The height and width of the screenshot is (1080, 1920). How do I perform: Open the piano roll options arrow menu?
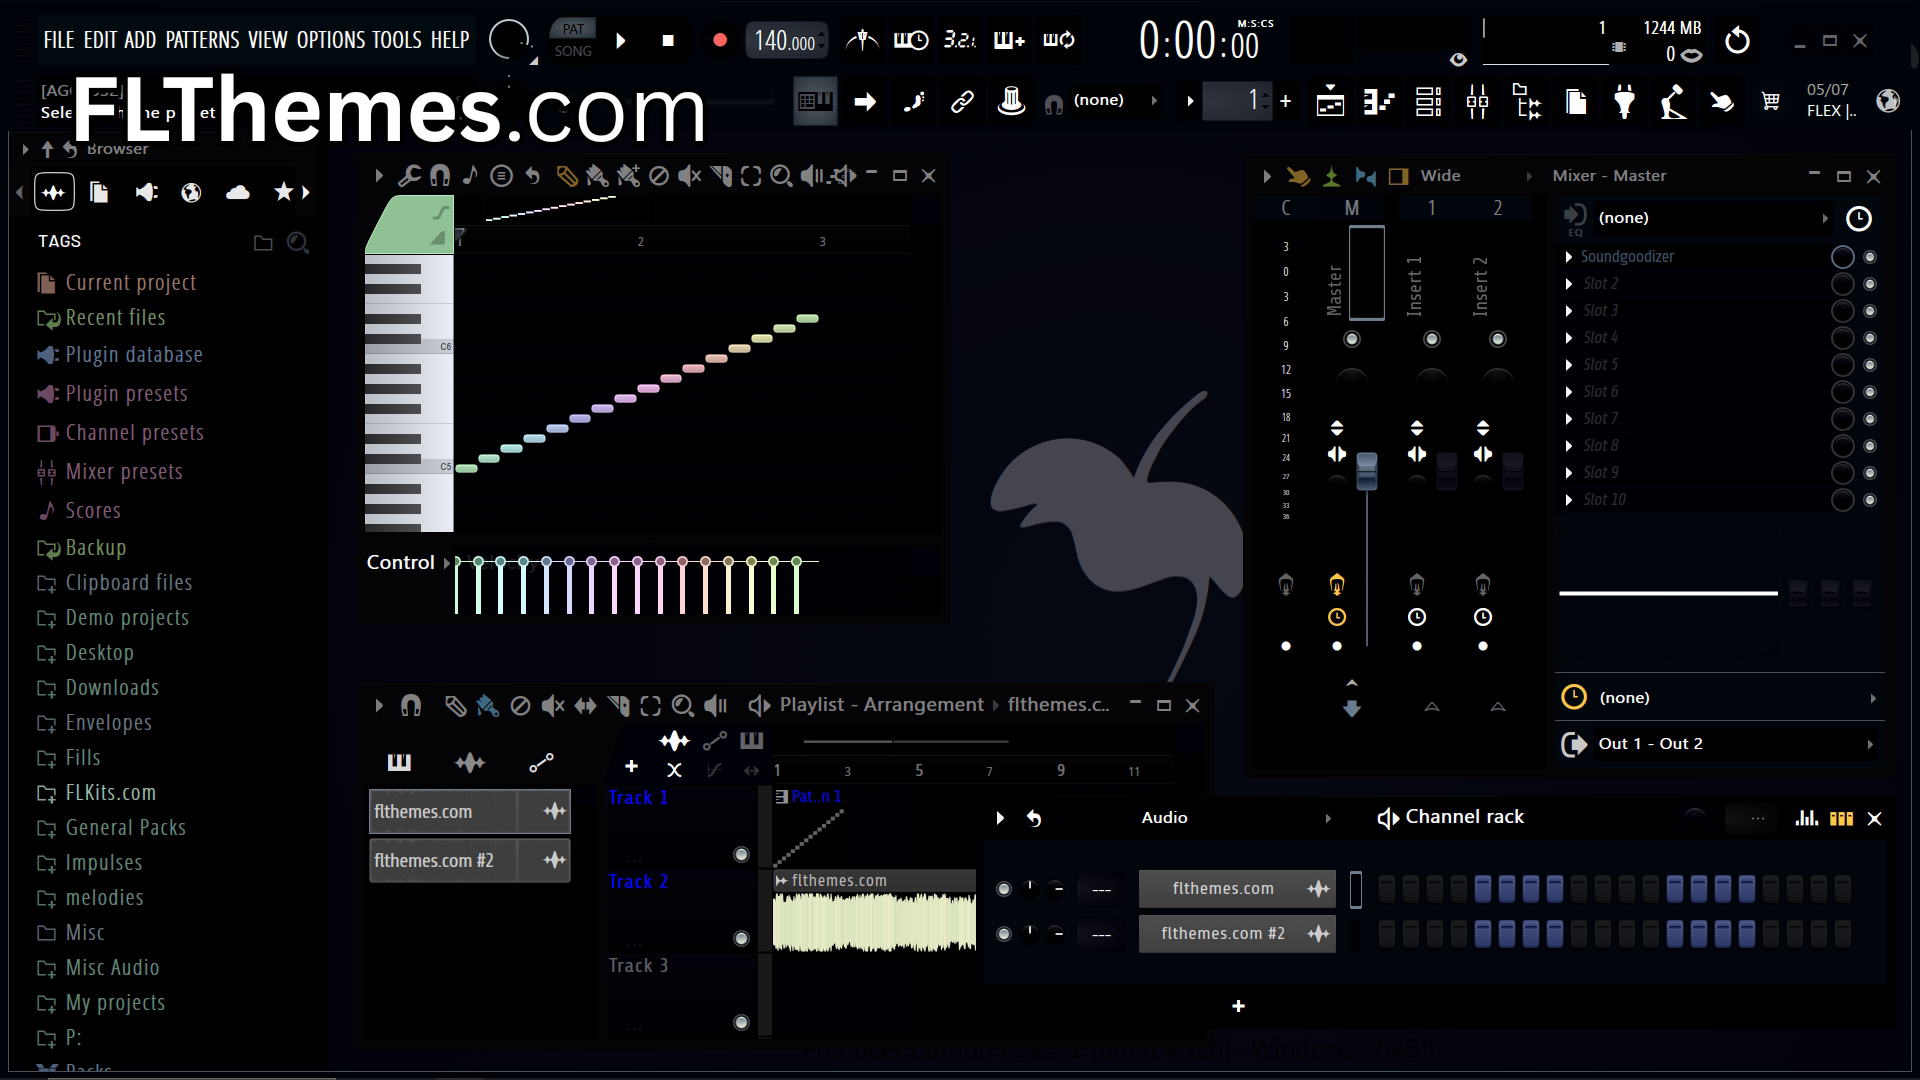point(379,176)
